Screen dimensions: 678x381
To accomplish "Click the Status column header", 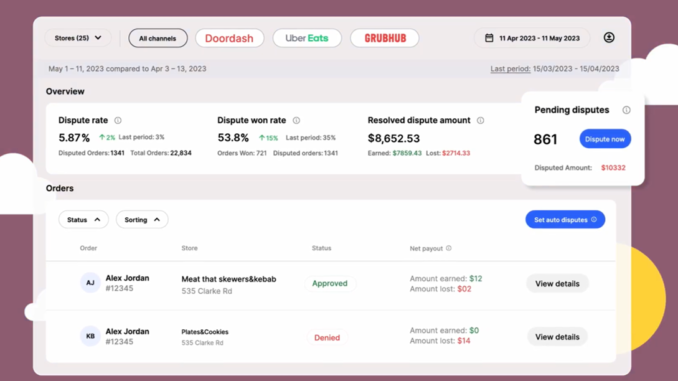I will click(x=321, y=248).
